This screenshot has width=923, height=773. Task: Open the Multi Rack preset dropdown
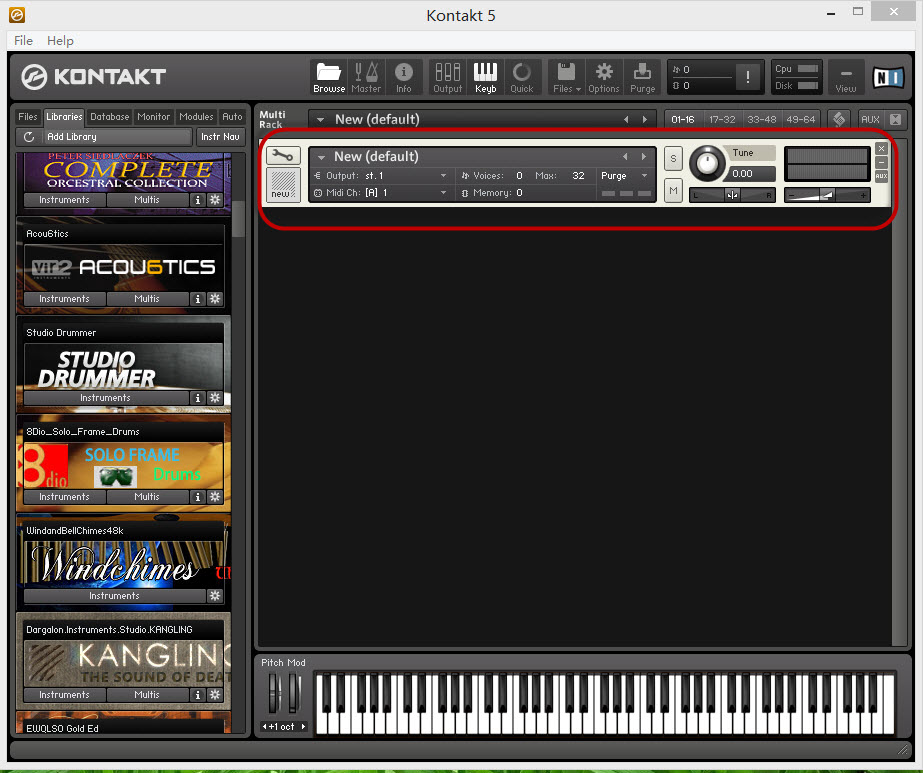tap(320, 120)
